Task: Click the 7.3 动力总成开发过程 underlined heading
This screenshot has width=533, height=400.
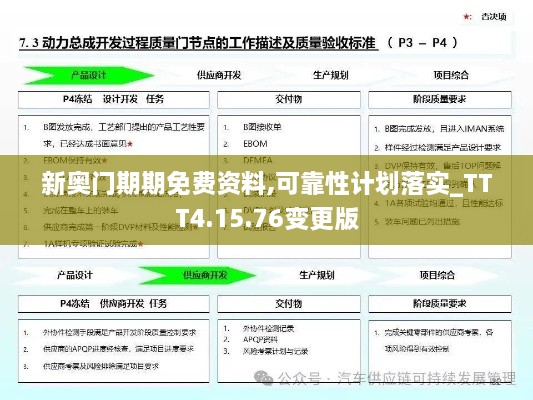Action: pyautogui.click(x=198, y=43)
